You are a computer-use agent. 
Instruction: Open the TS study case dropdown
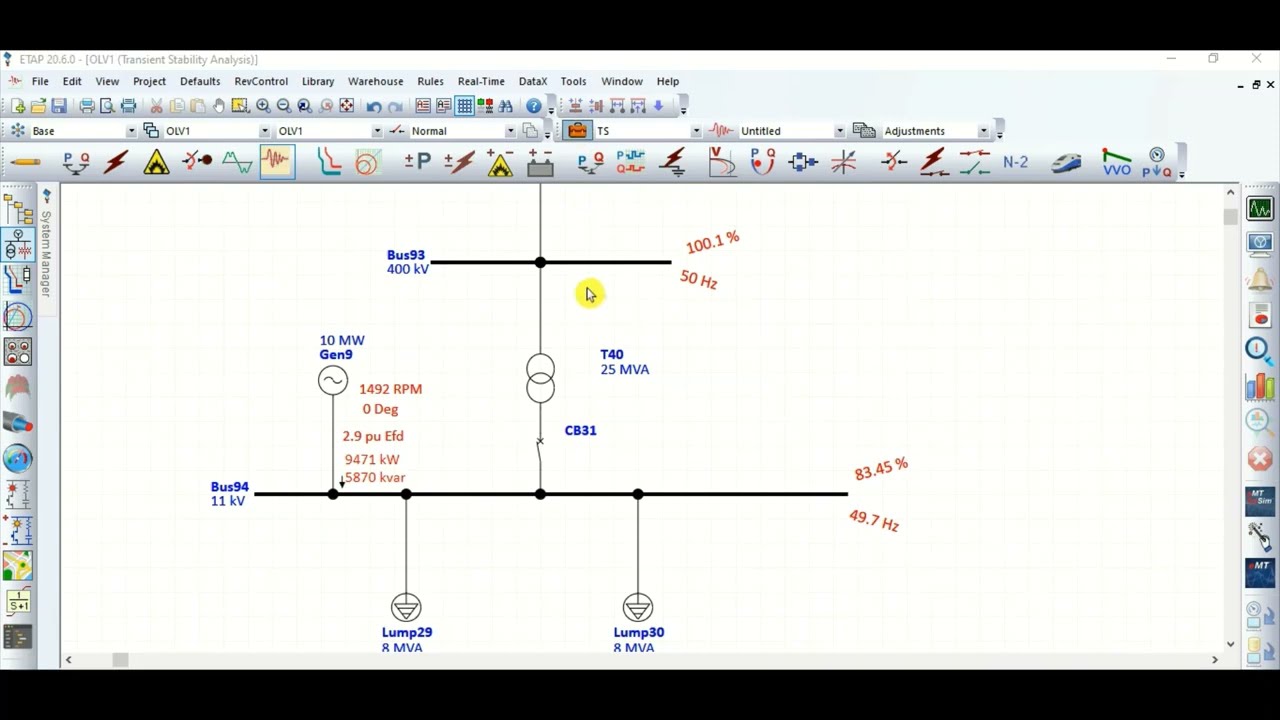click(x=695, y=131)
